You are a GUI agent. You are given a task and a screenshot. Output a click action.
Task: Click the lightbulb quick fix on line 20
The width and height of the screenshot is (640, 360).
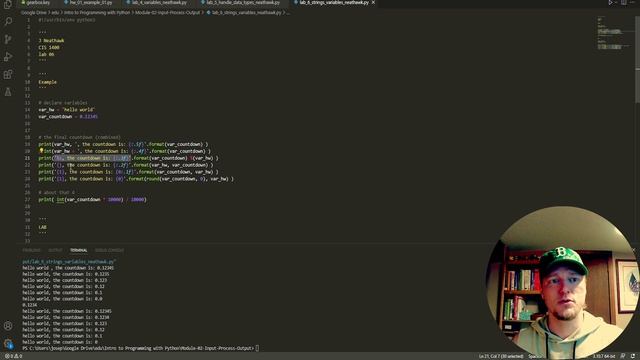click(41, 151)
